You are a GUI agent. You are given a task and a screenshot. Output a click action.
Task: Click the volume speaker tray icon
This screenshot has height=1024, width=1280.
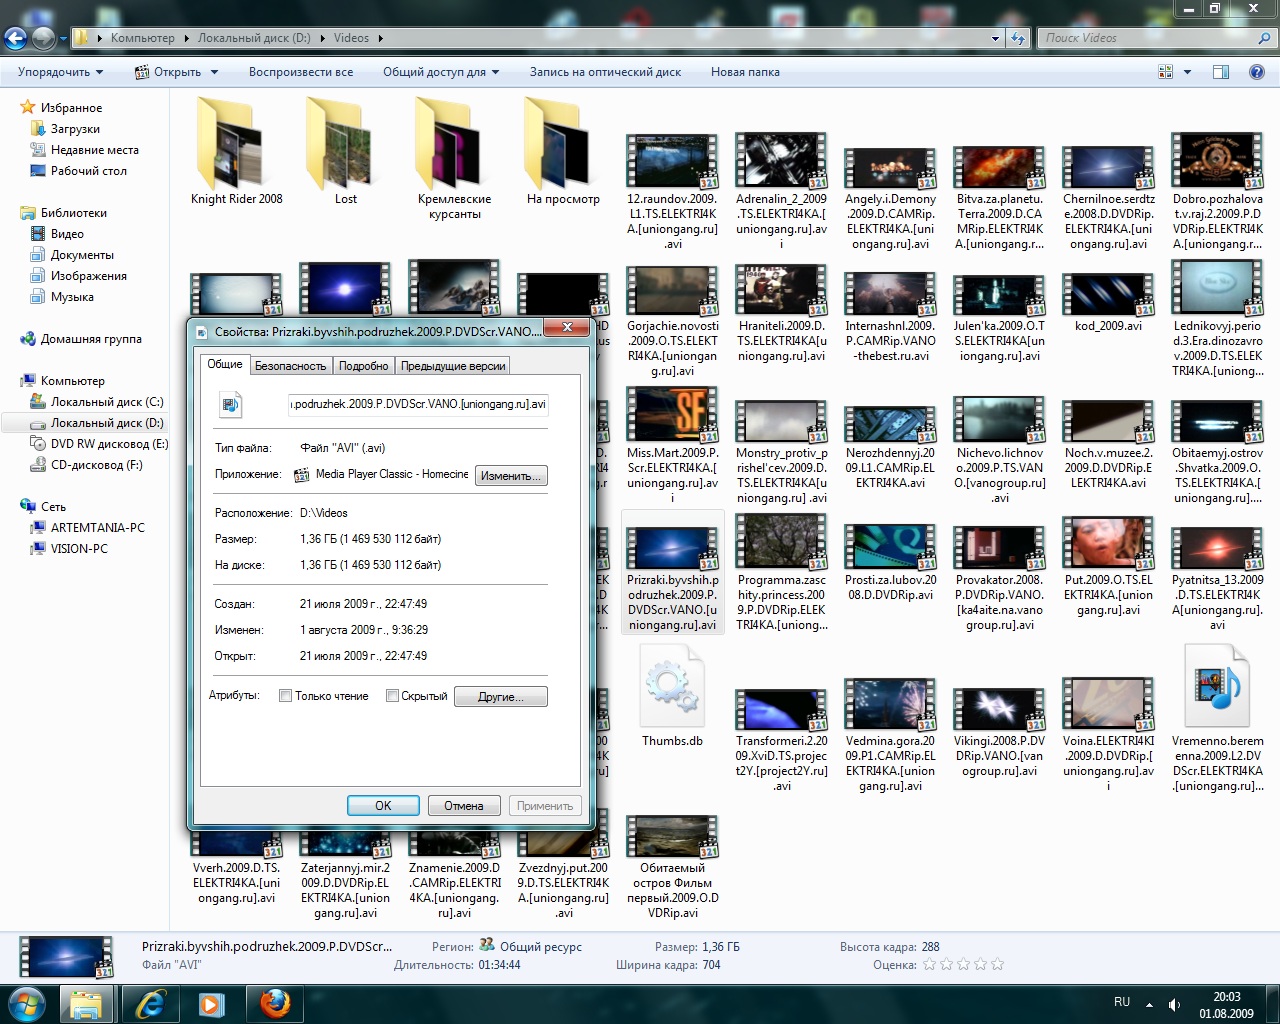point(1174,1004)
